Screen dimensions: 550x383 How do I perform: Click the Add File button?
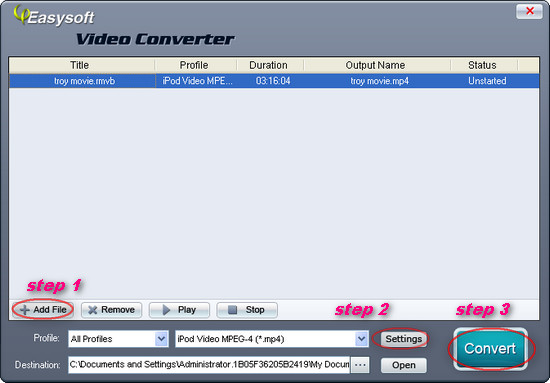tap(43, 310)
